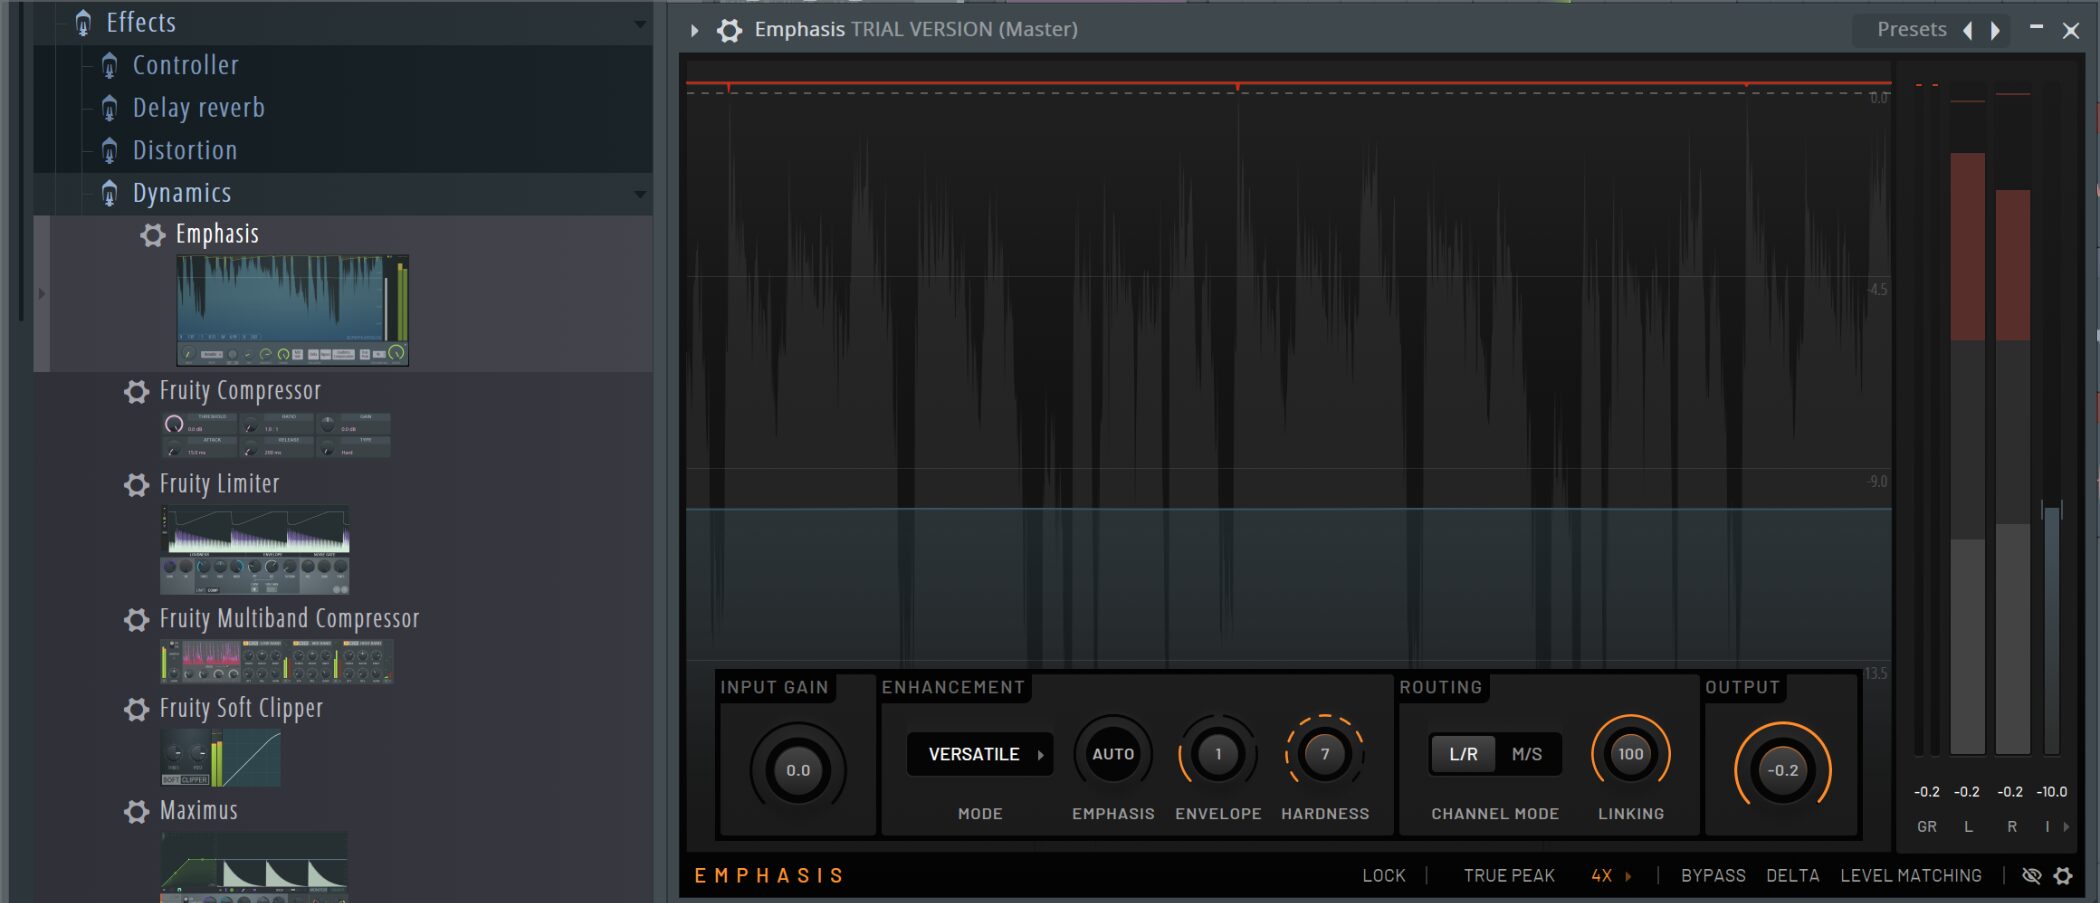Select Fruity Compressor plugin
The height and width of the screenshot is (903, 2100).
(240, 391)
